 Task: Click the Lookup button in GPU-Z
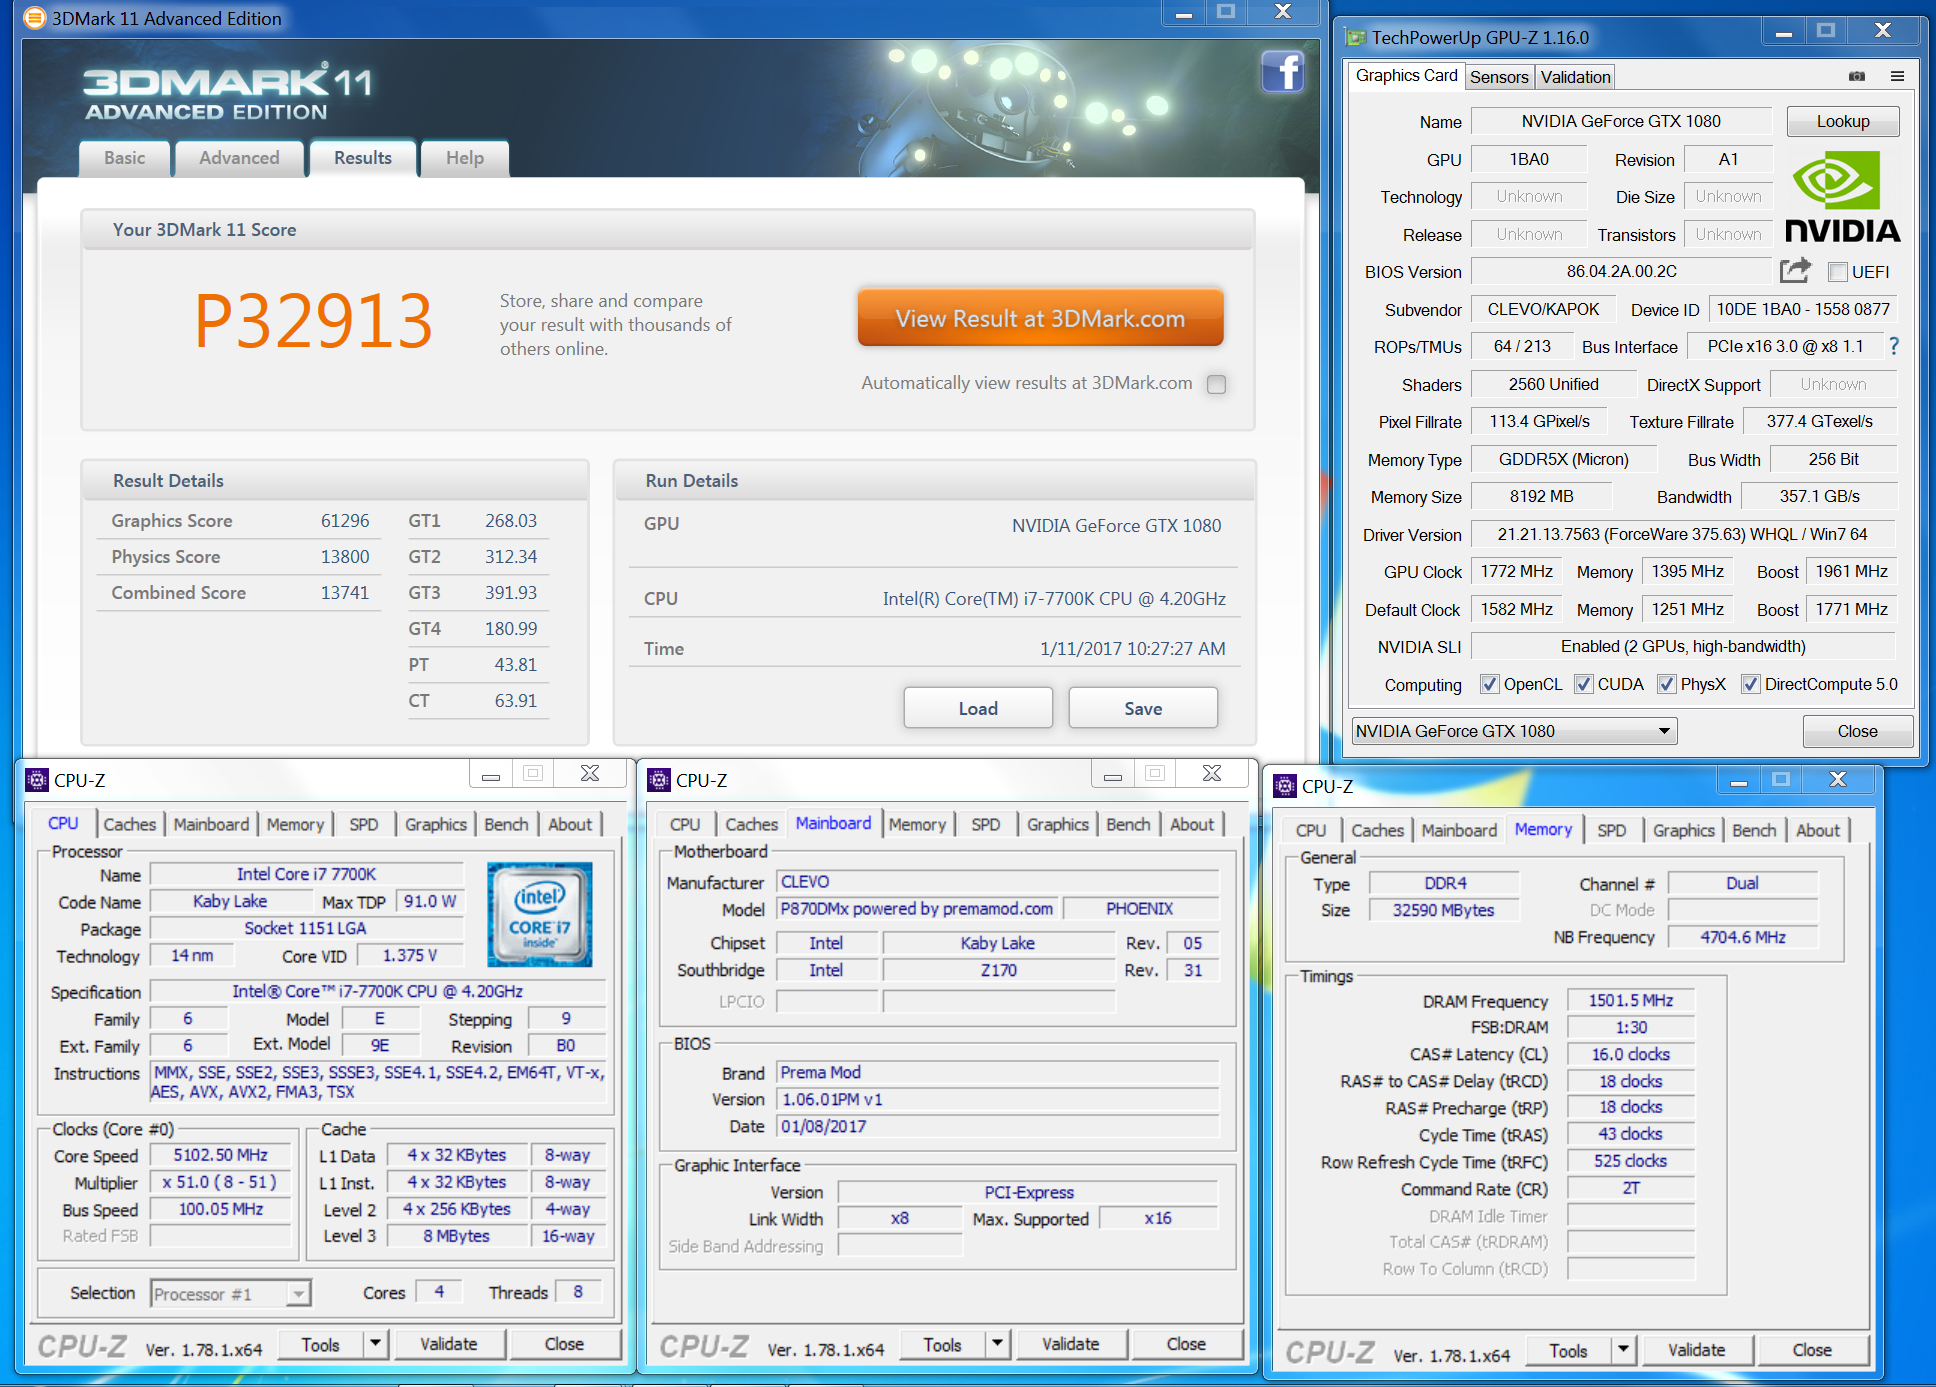pyautogui.click(x=1843, y=121)
